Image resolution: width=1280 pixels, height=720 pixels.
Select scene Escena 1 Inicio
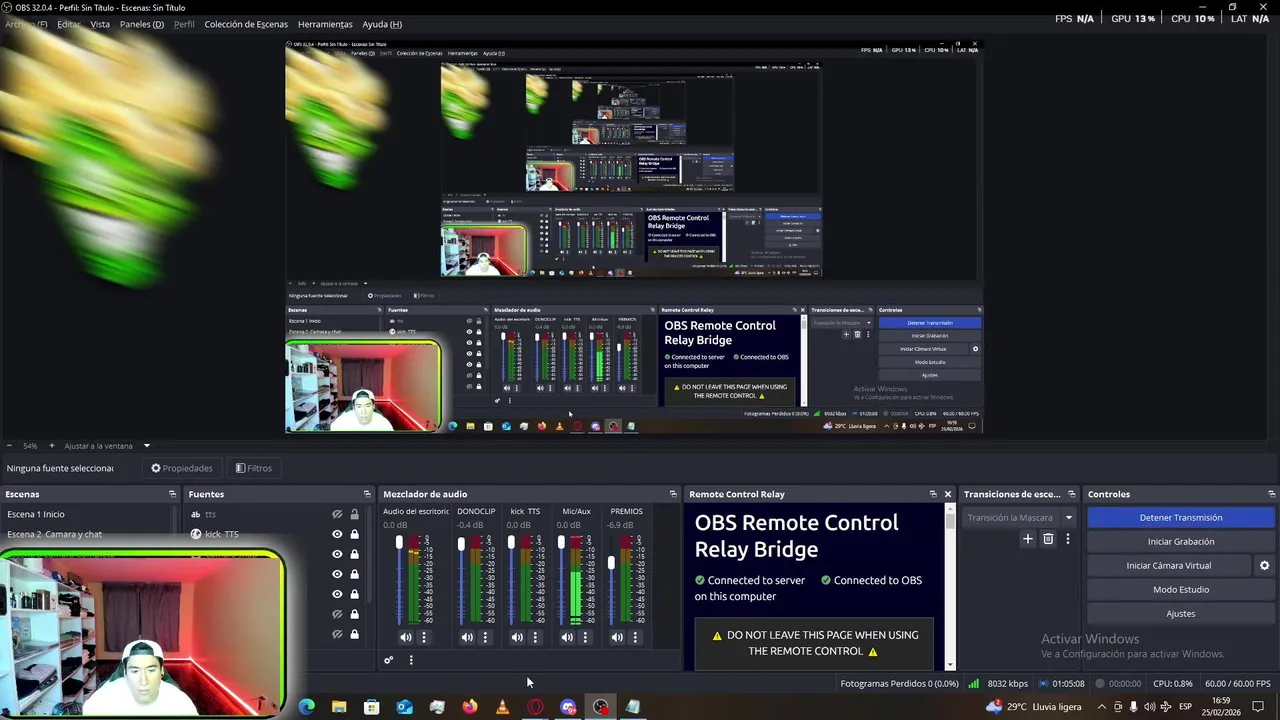click(x=88, y=514)
